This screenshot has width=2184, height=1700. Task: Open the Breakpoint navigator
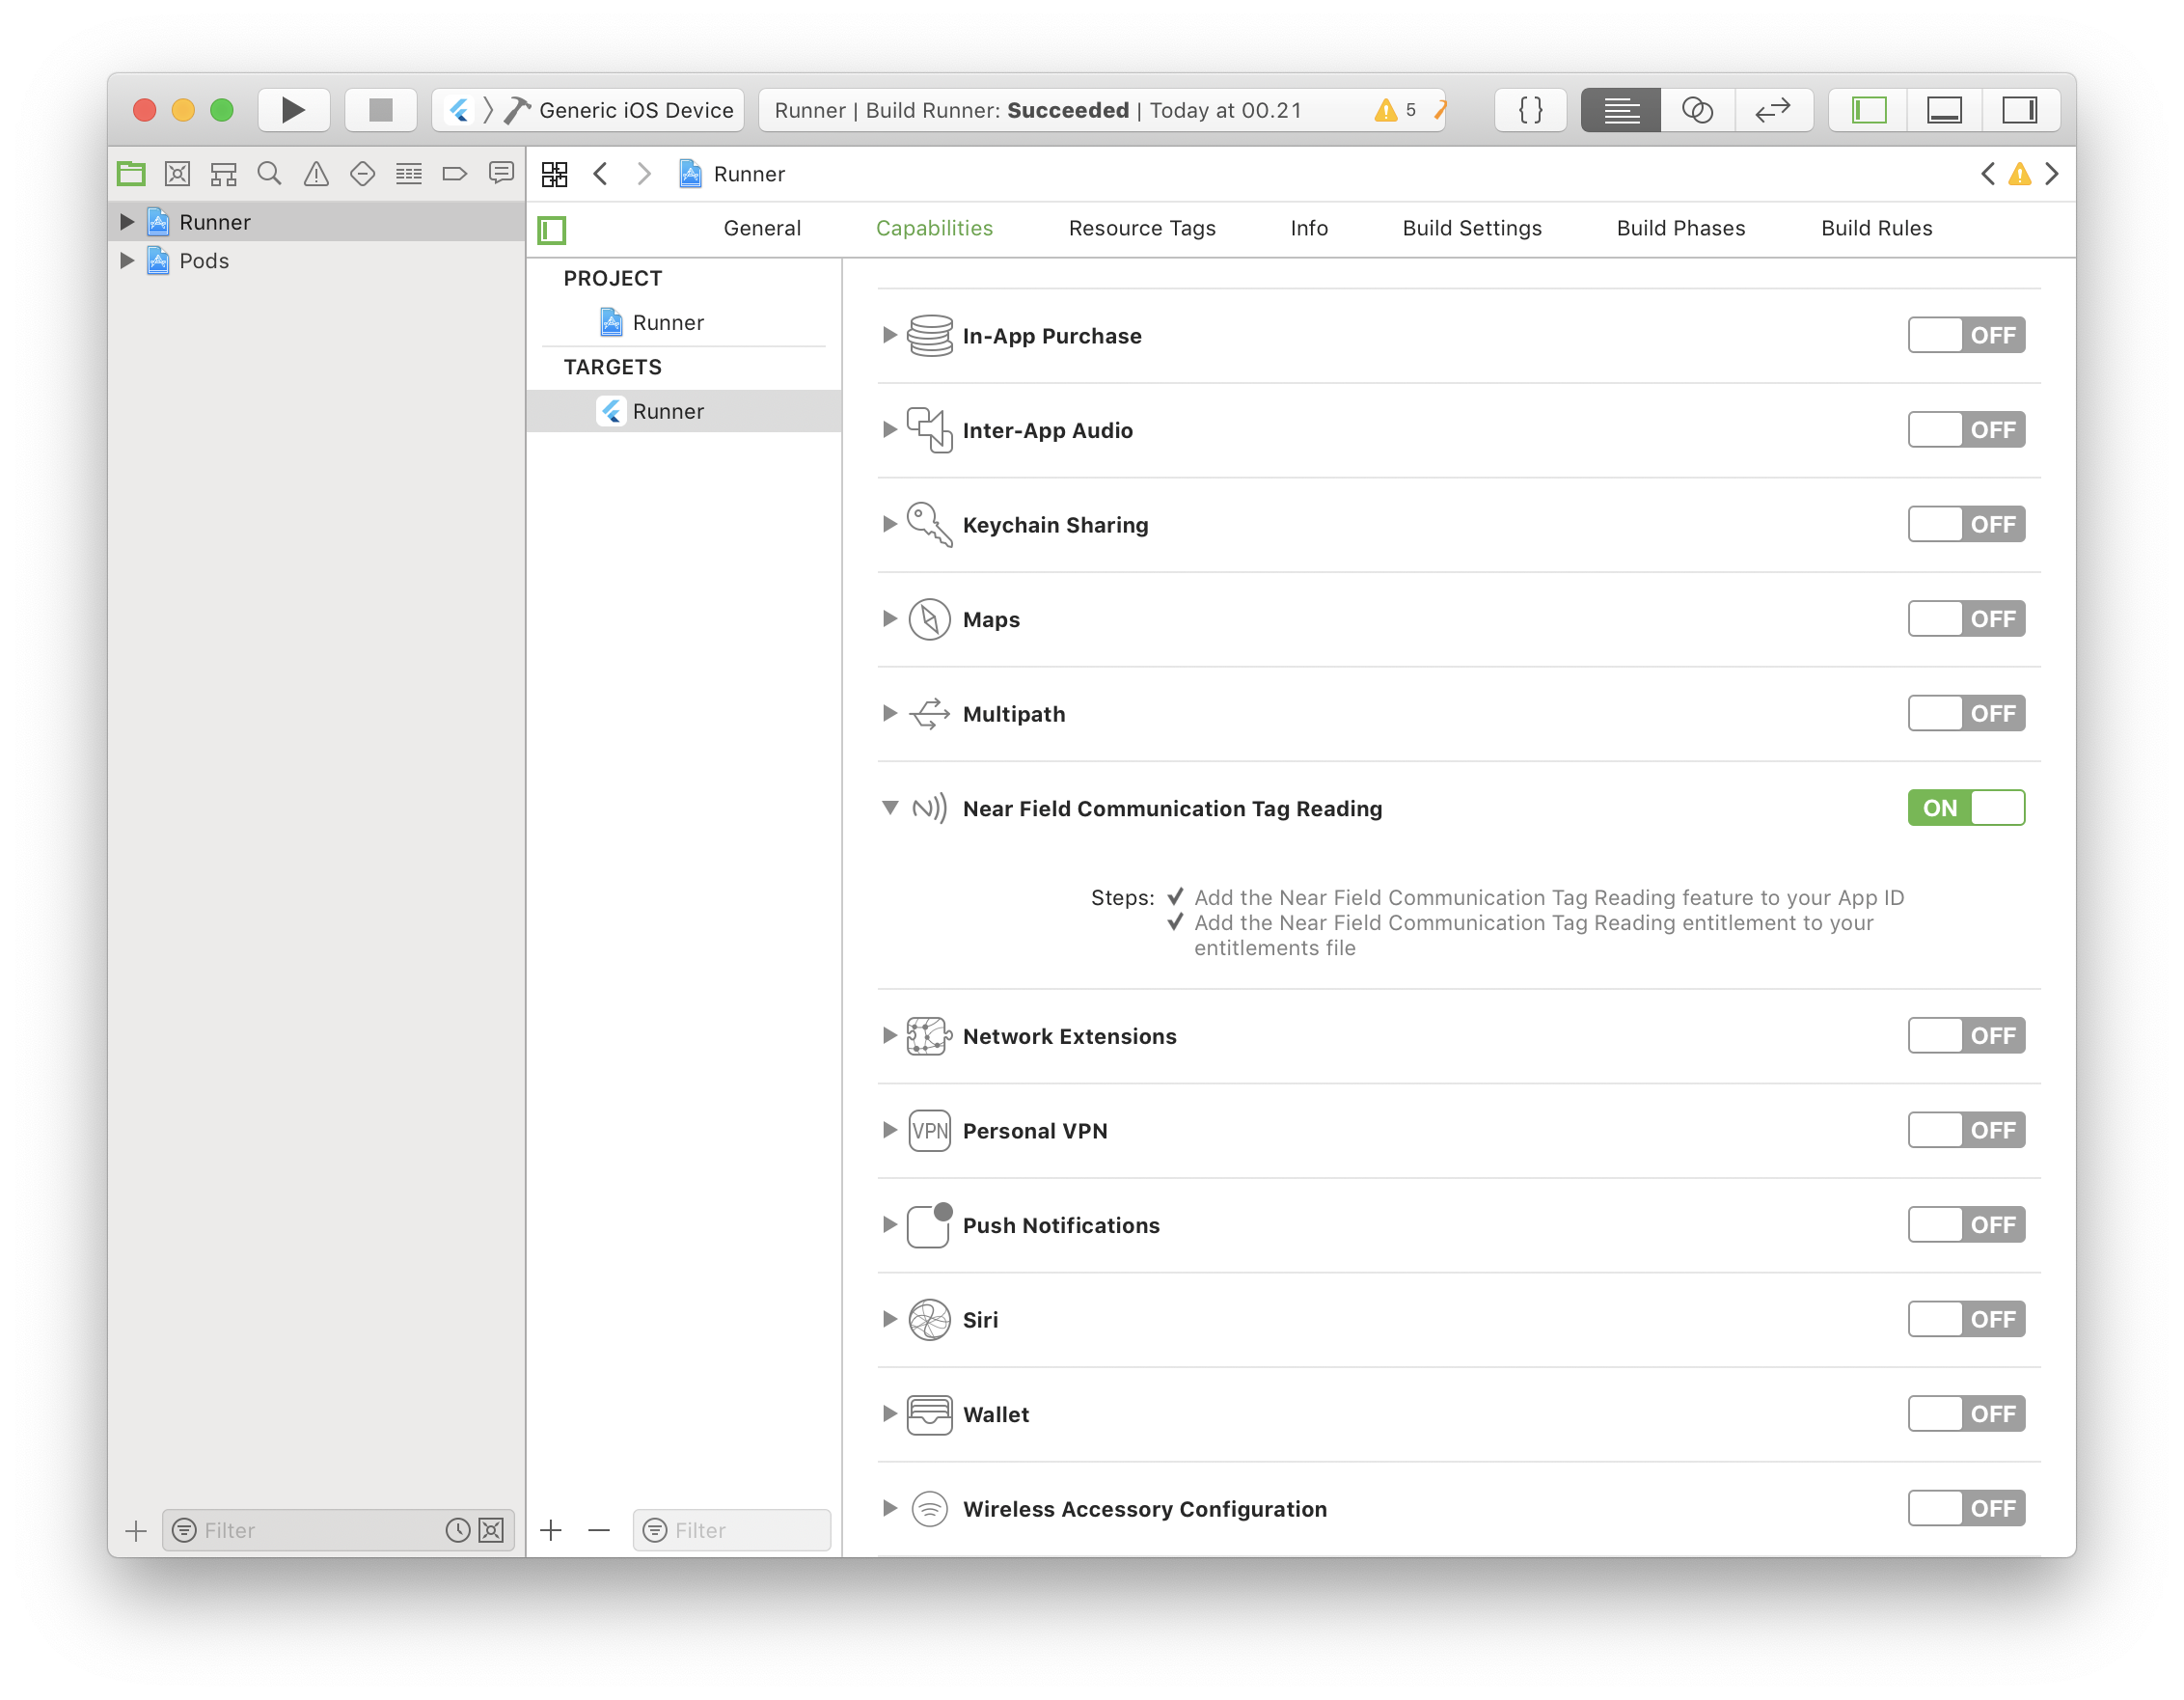[x=455, y=172]
